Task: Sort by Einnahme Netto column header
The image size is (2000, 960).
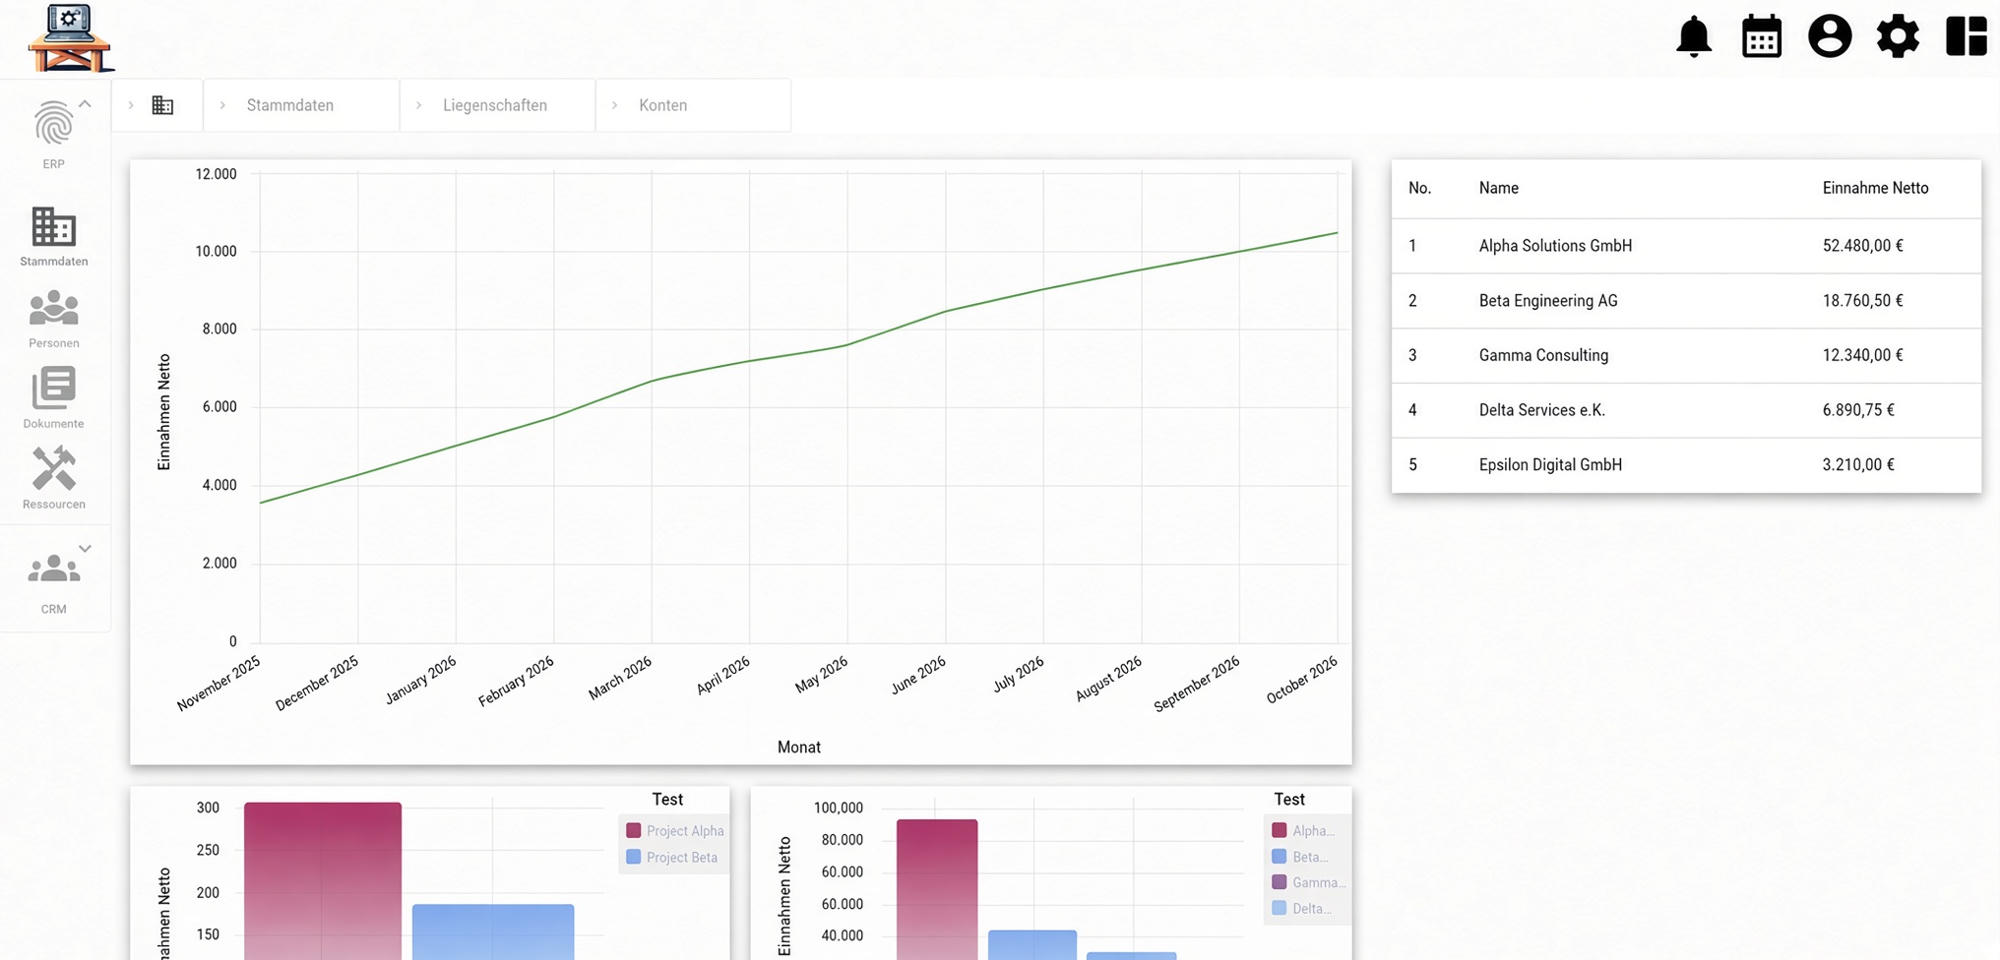Action: click(x=1875, y=188)
